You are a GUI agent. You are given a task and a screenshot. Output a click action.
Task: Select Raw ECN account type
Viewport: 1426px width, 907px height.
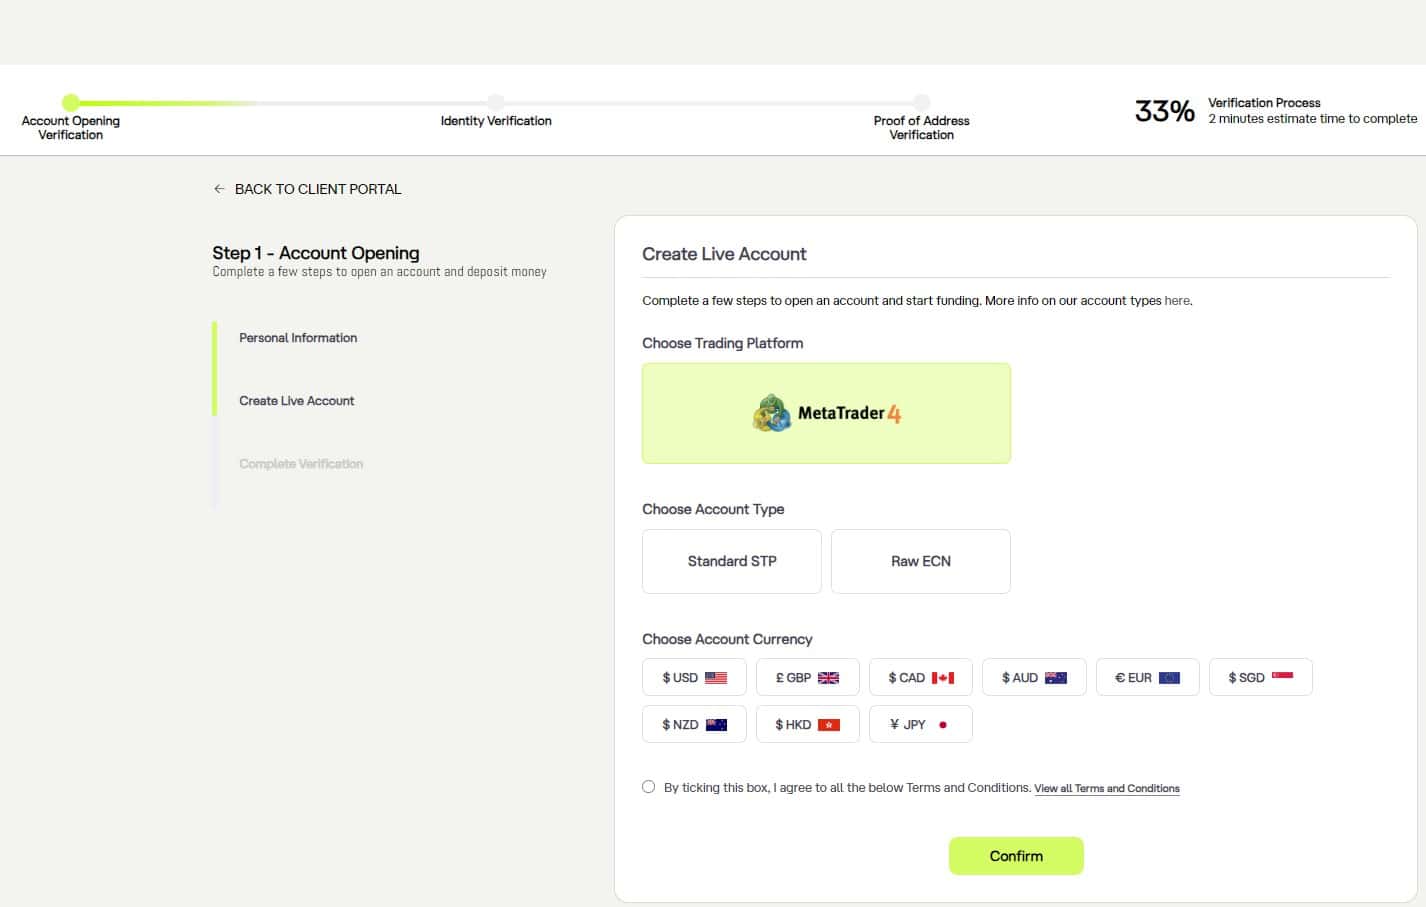coord(921,561)
